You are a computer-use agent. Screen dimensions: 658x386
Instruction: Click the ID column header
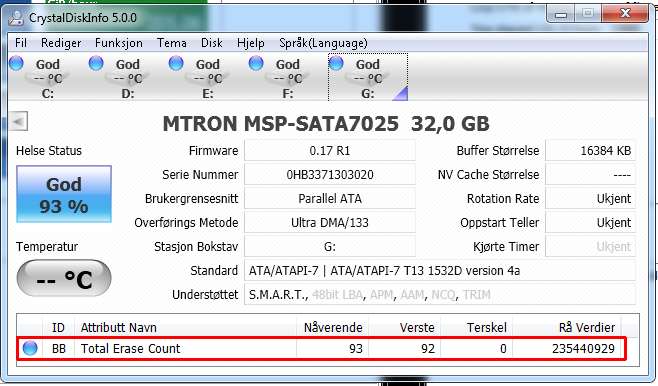coord(58,327)
